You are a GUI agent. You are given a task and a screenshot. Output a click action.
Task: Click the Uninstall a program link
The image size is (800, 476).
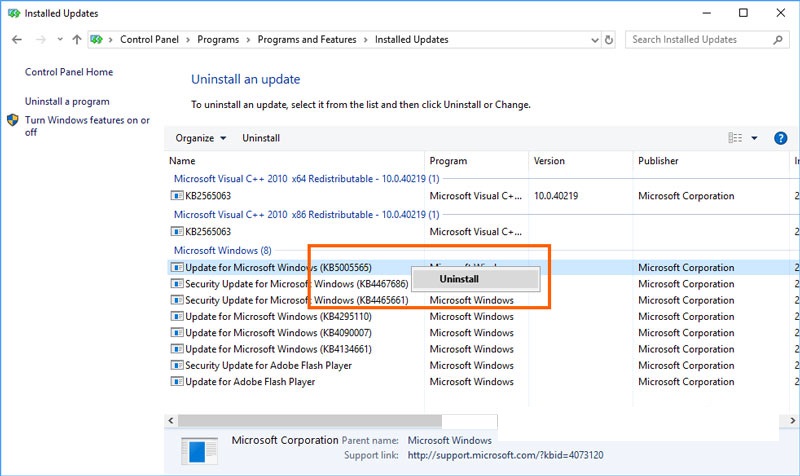(x=67, y=101)
